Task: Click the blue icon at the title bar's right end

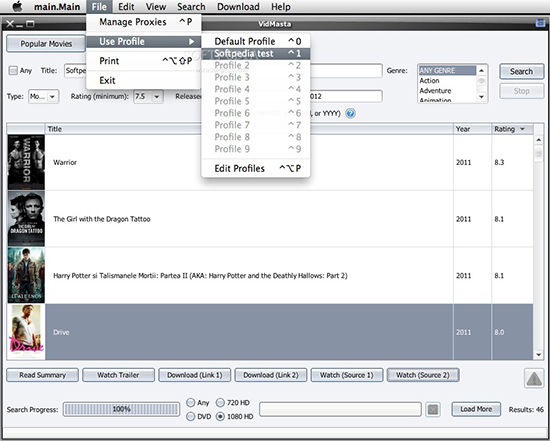Action: (540, 23)
